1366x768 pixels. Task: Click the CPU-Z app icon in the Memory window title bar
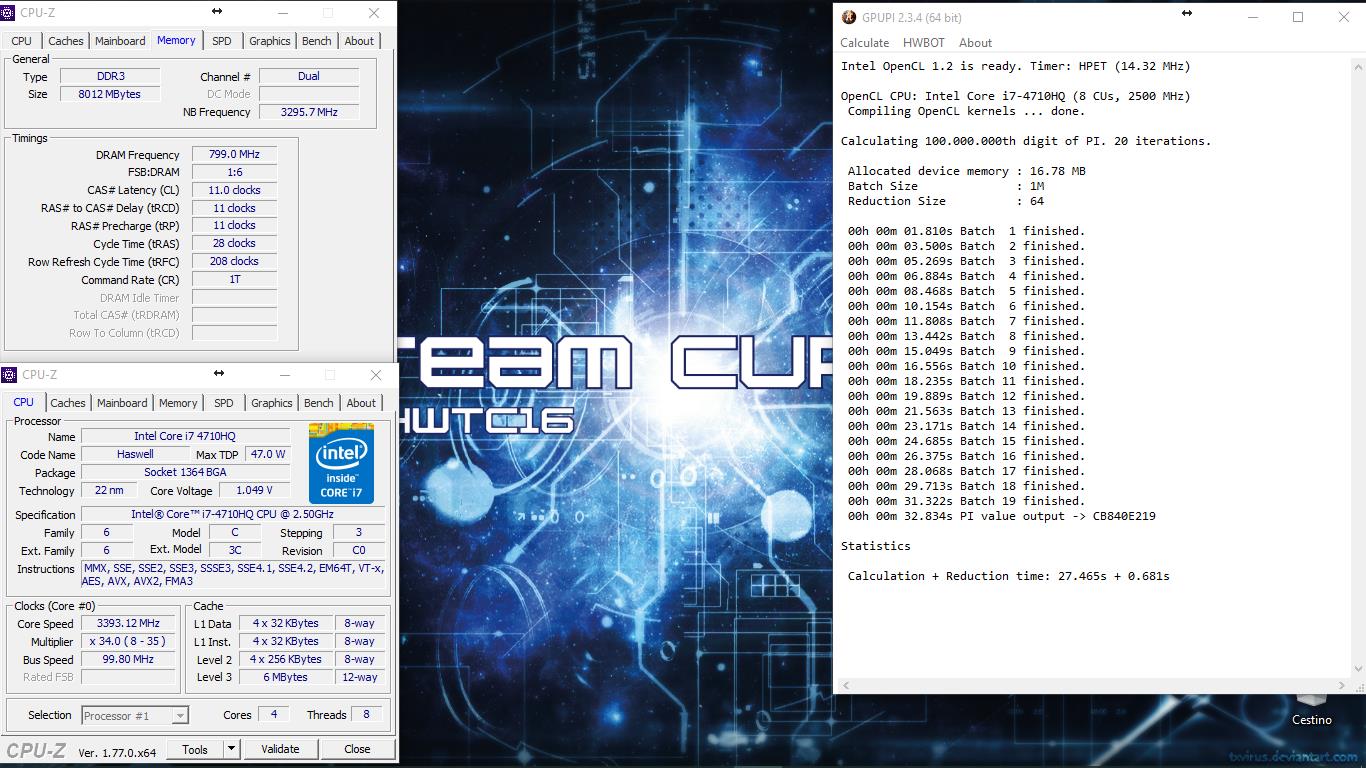pyautogui.click(x=8, y=12)
